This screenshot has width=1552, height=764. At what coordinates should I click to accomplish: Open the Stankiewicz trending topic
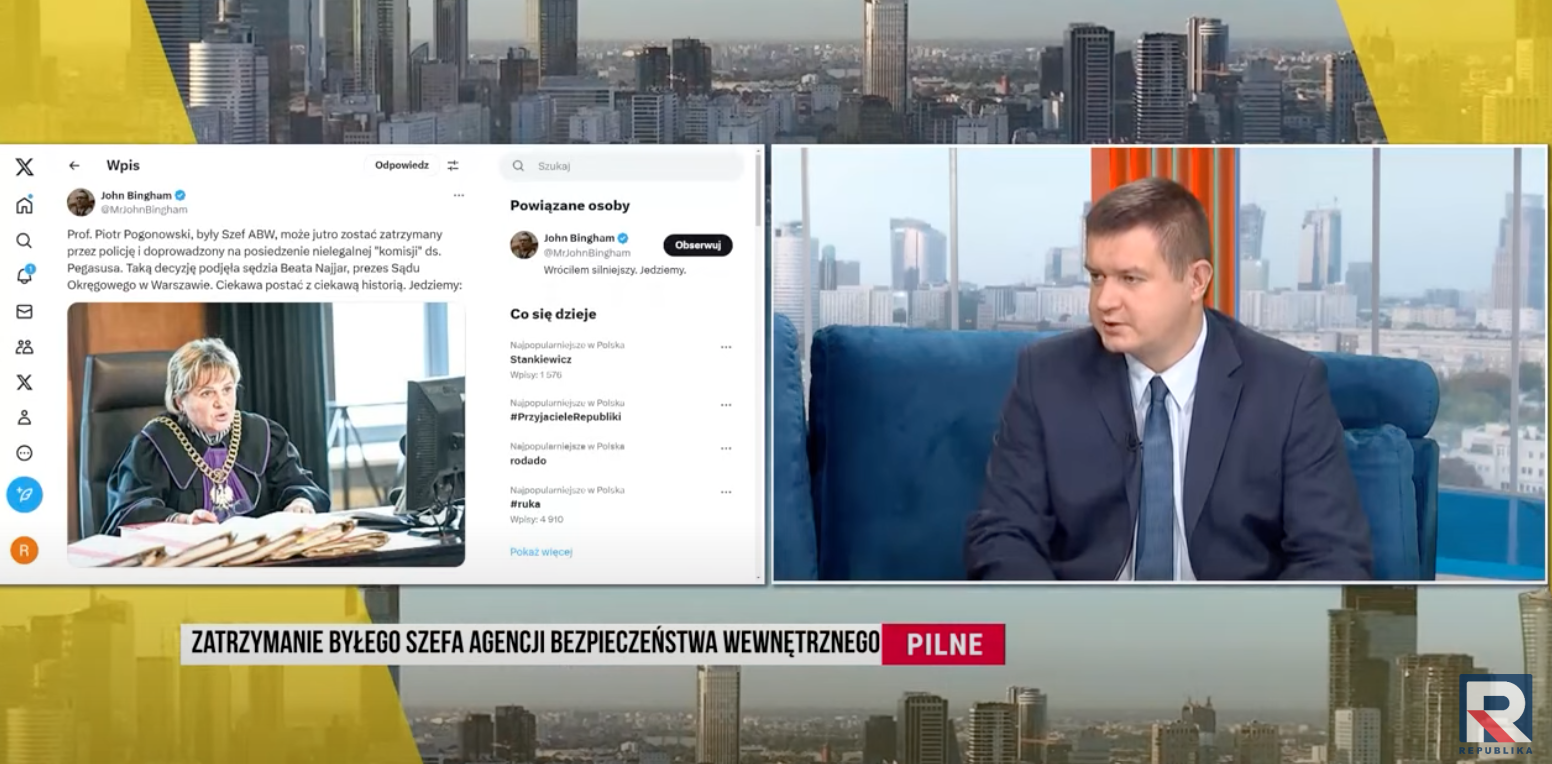click(541, 359)
